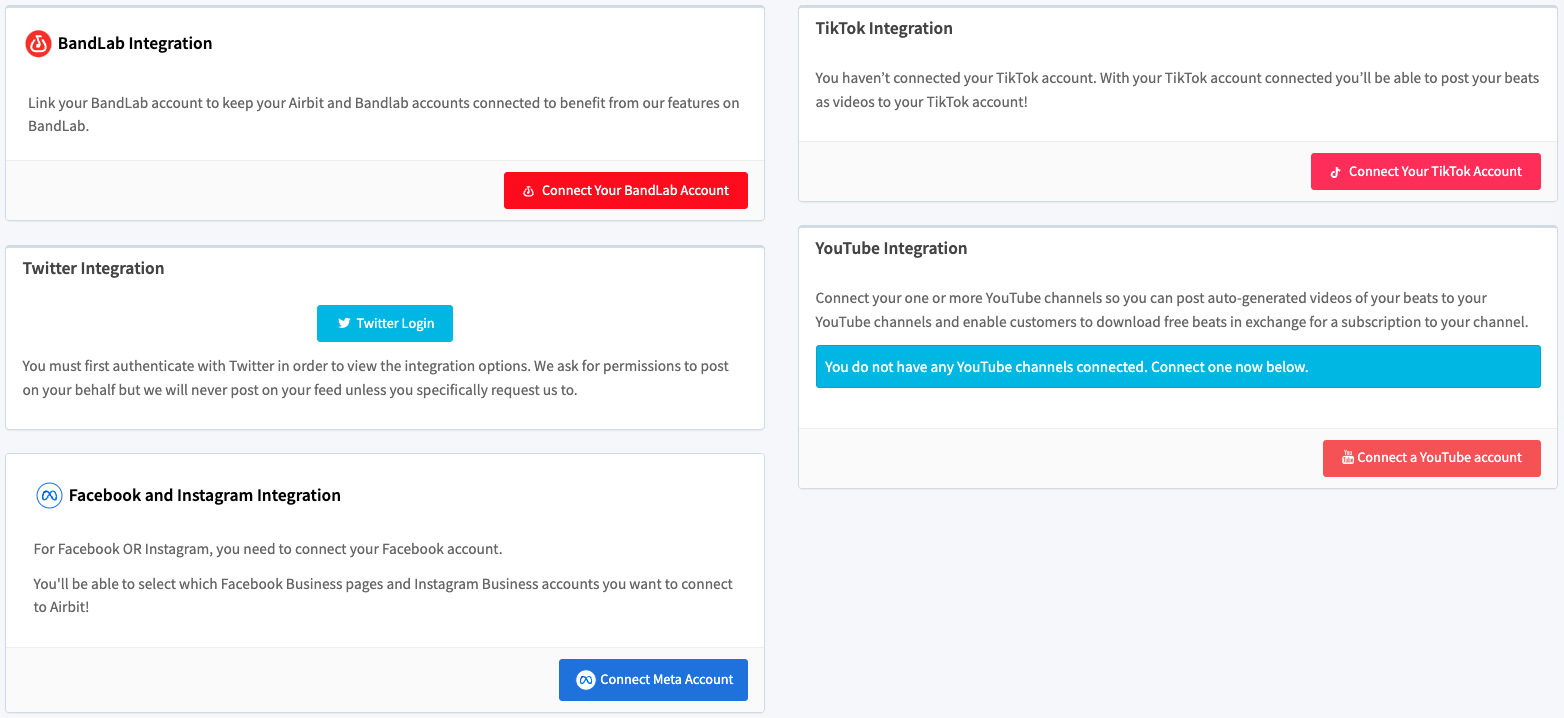Screen dimensions: 1564x718
Task: Click the BandLab Integration heading
Action: coord(135,44)
